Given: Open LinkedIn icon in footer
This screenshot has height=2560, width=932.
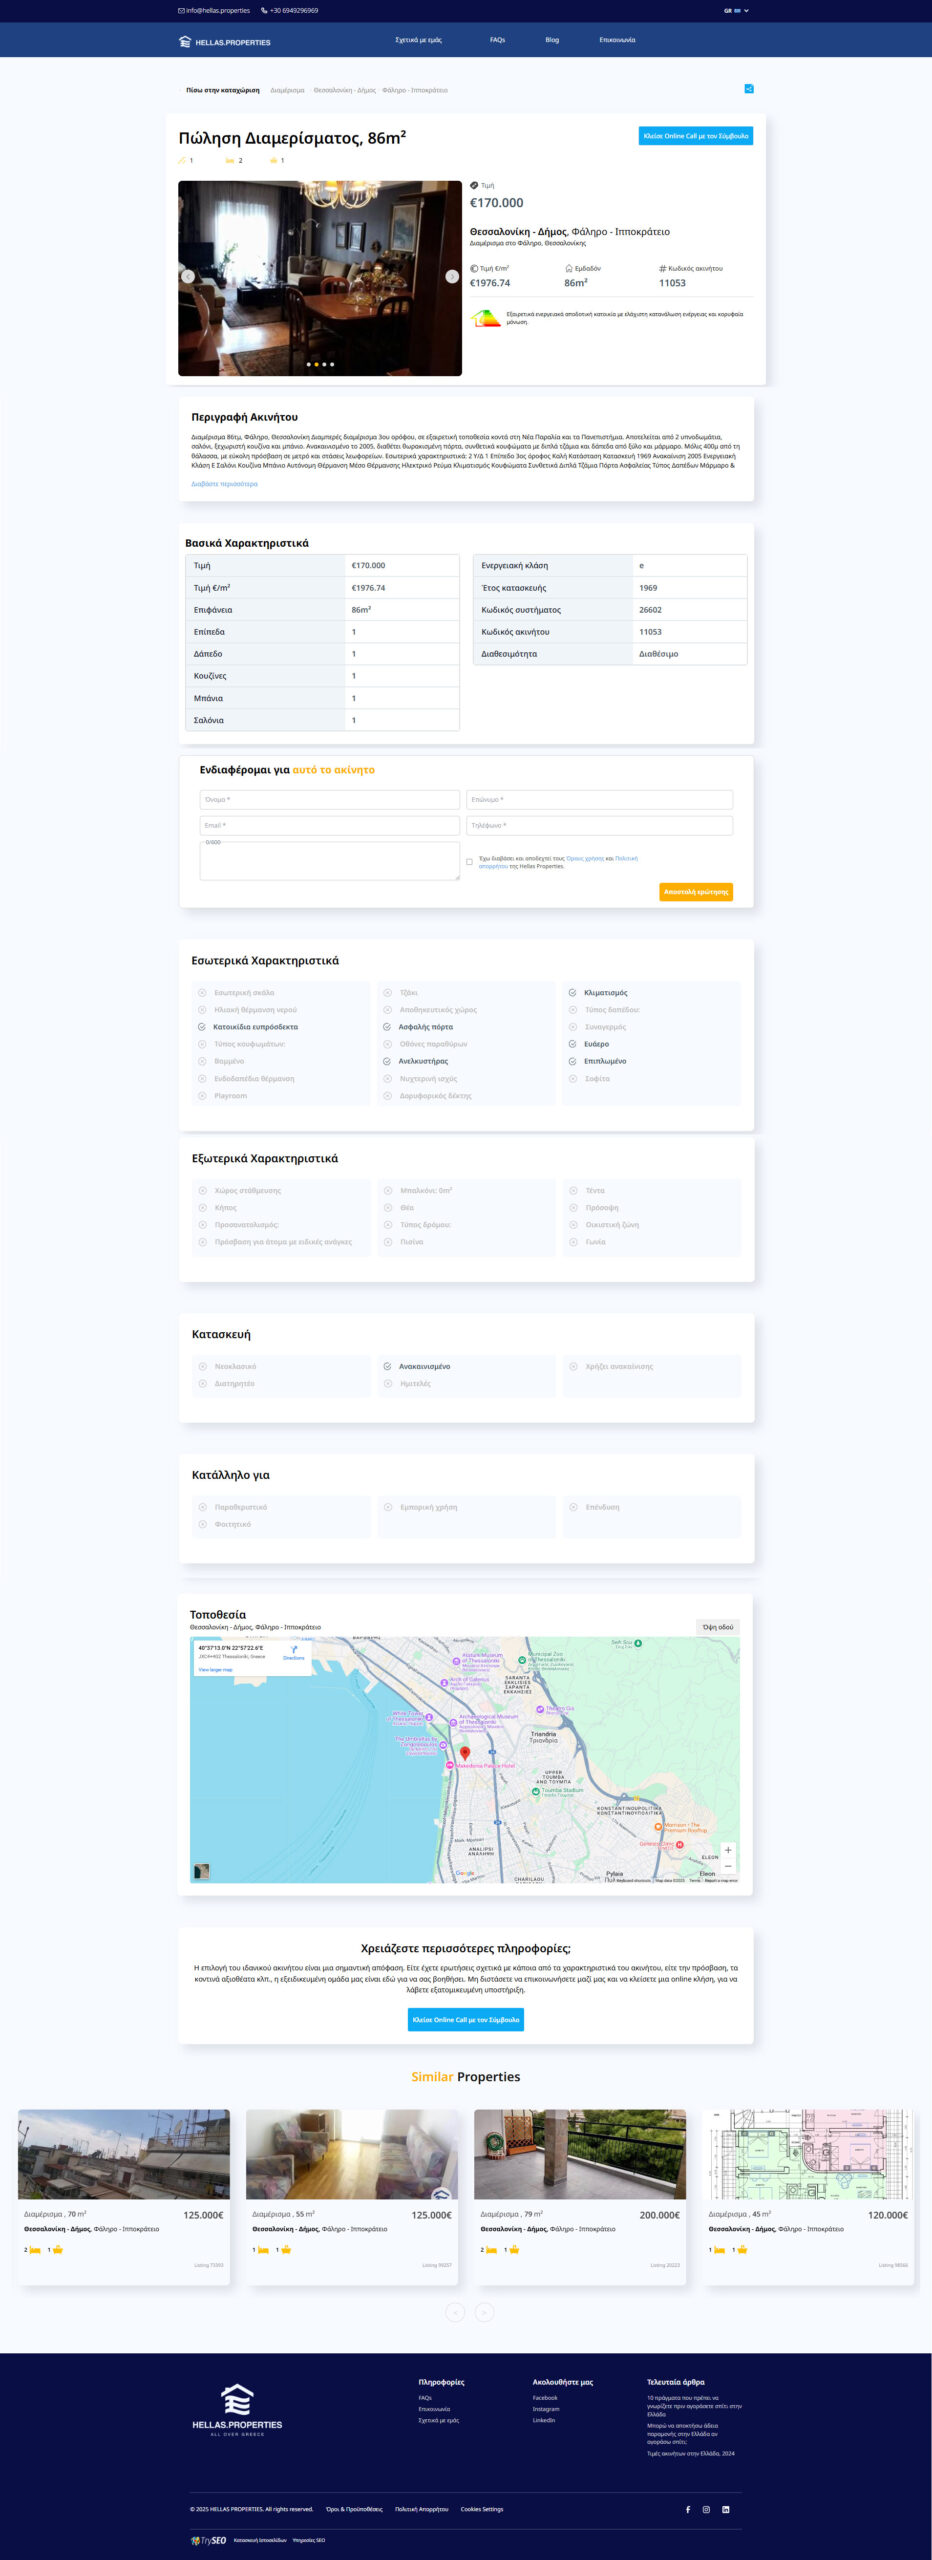Looking at the screenshot, I should [725, 2509].
